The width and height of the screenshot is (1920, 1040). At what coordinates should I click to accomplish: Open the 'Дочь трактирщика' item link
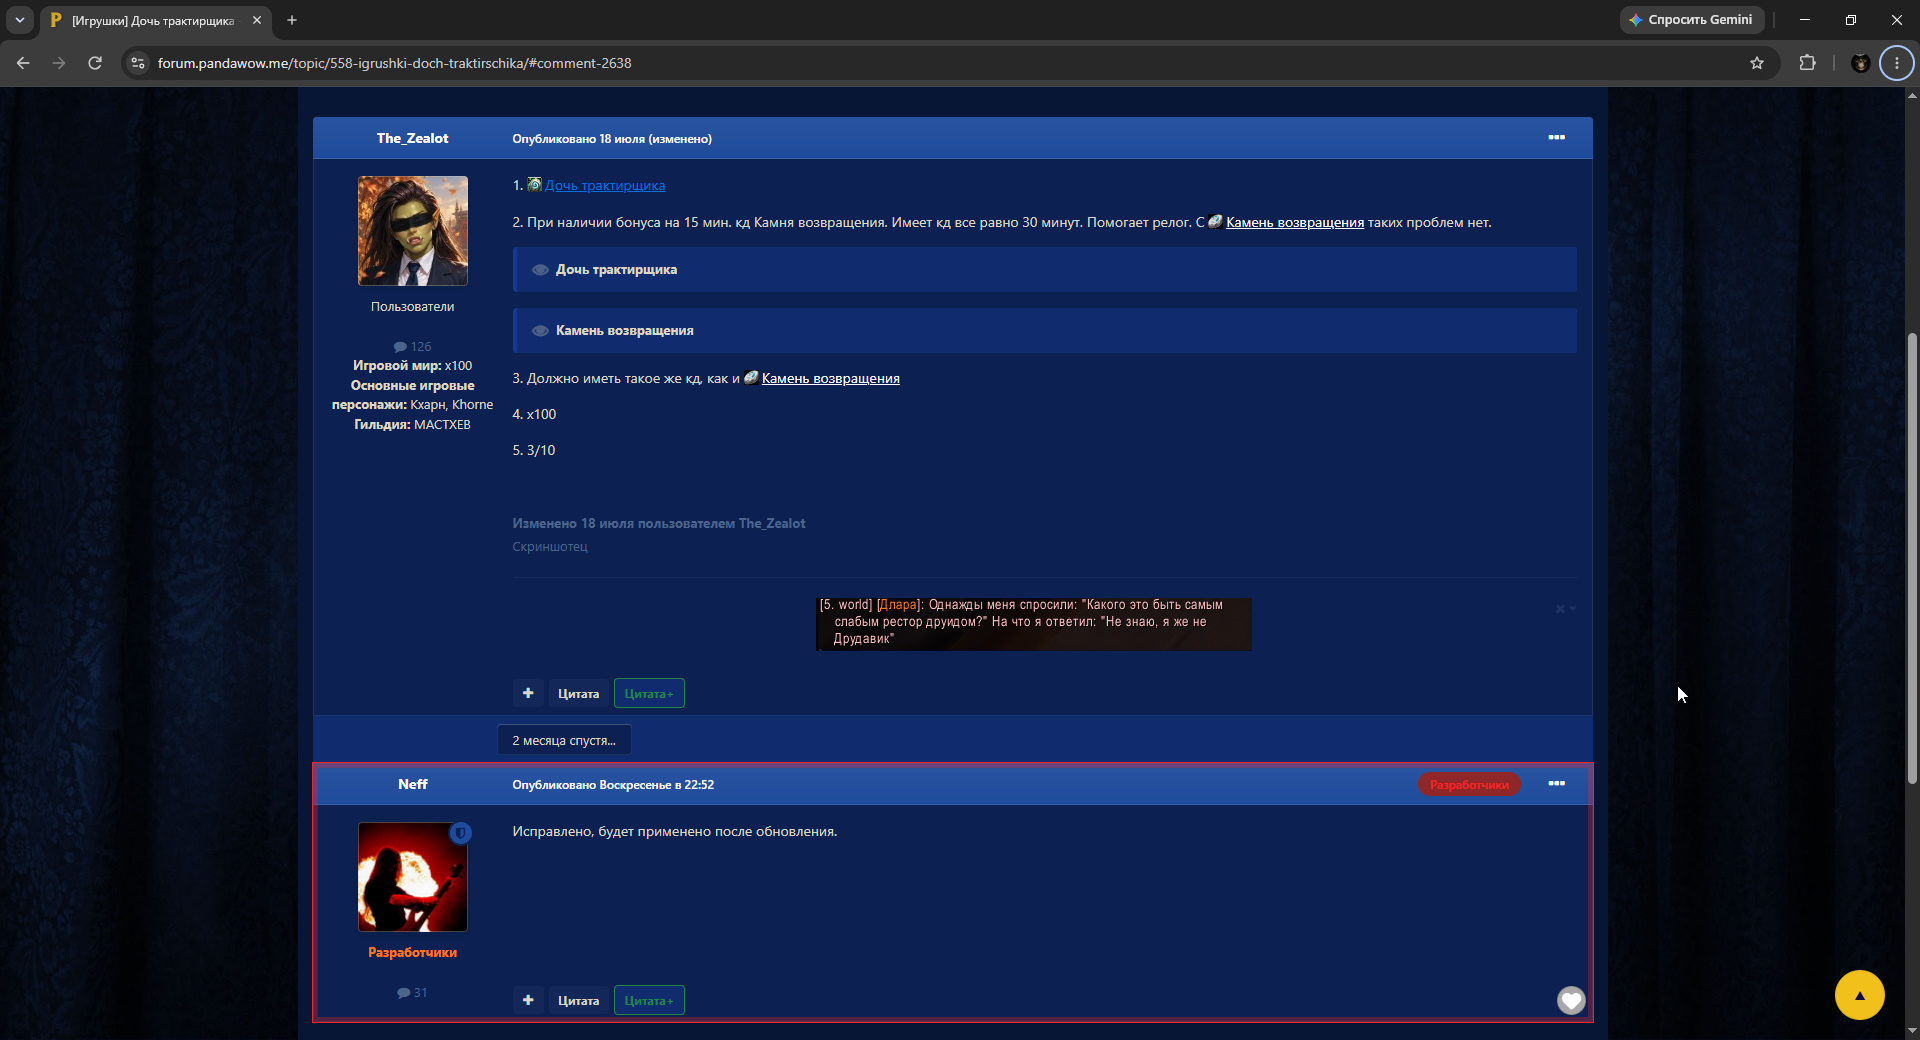[604, 186]
